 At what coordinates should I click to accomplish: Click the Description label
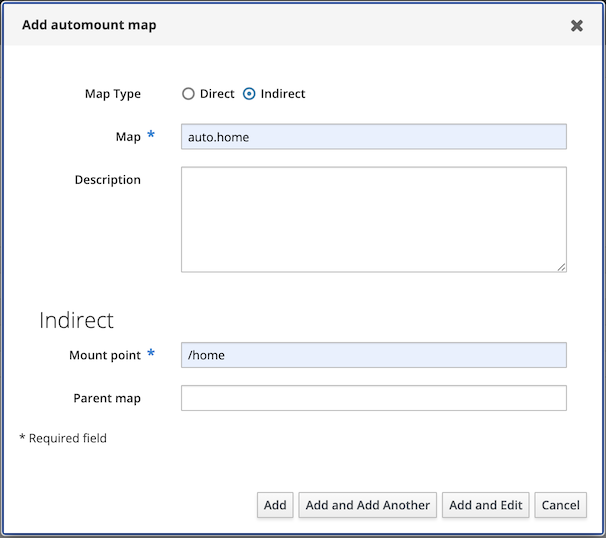coord(108,180)
